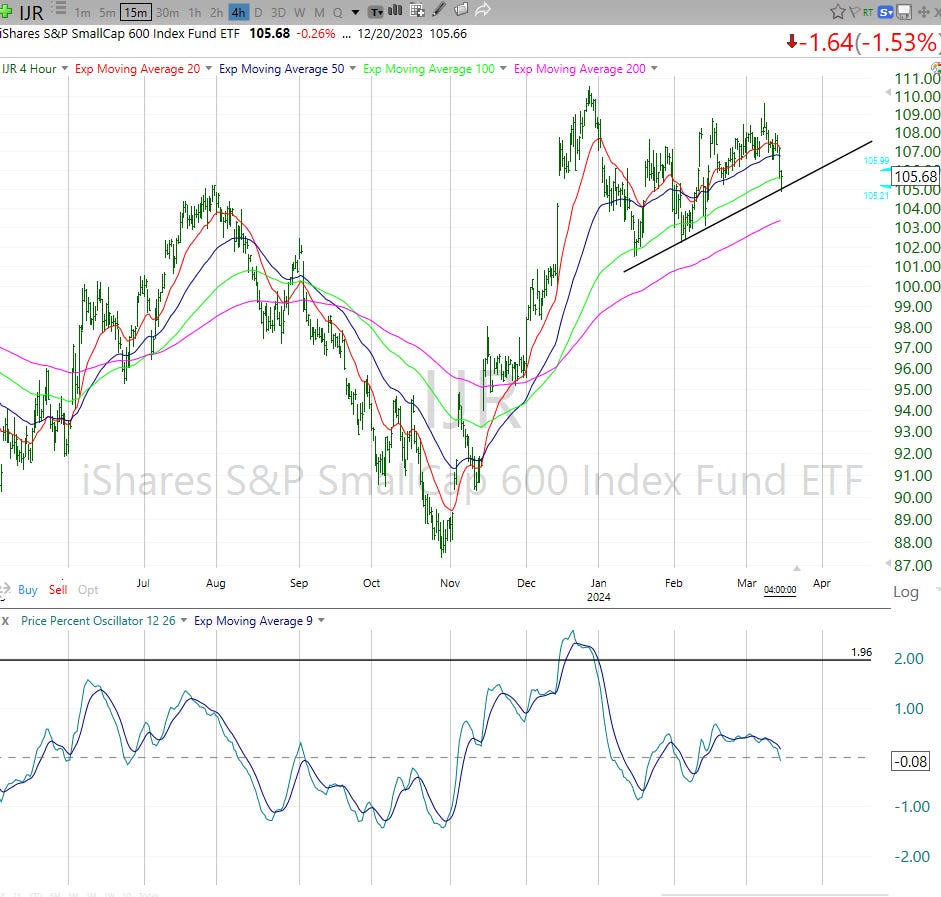Click the 04:00:00 time marker on date axis

click(780, 590)
